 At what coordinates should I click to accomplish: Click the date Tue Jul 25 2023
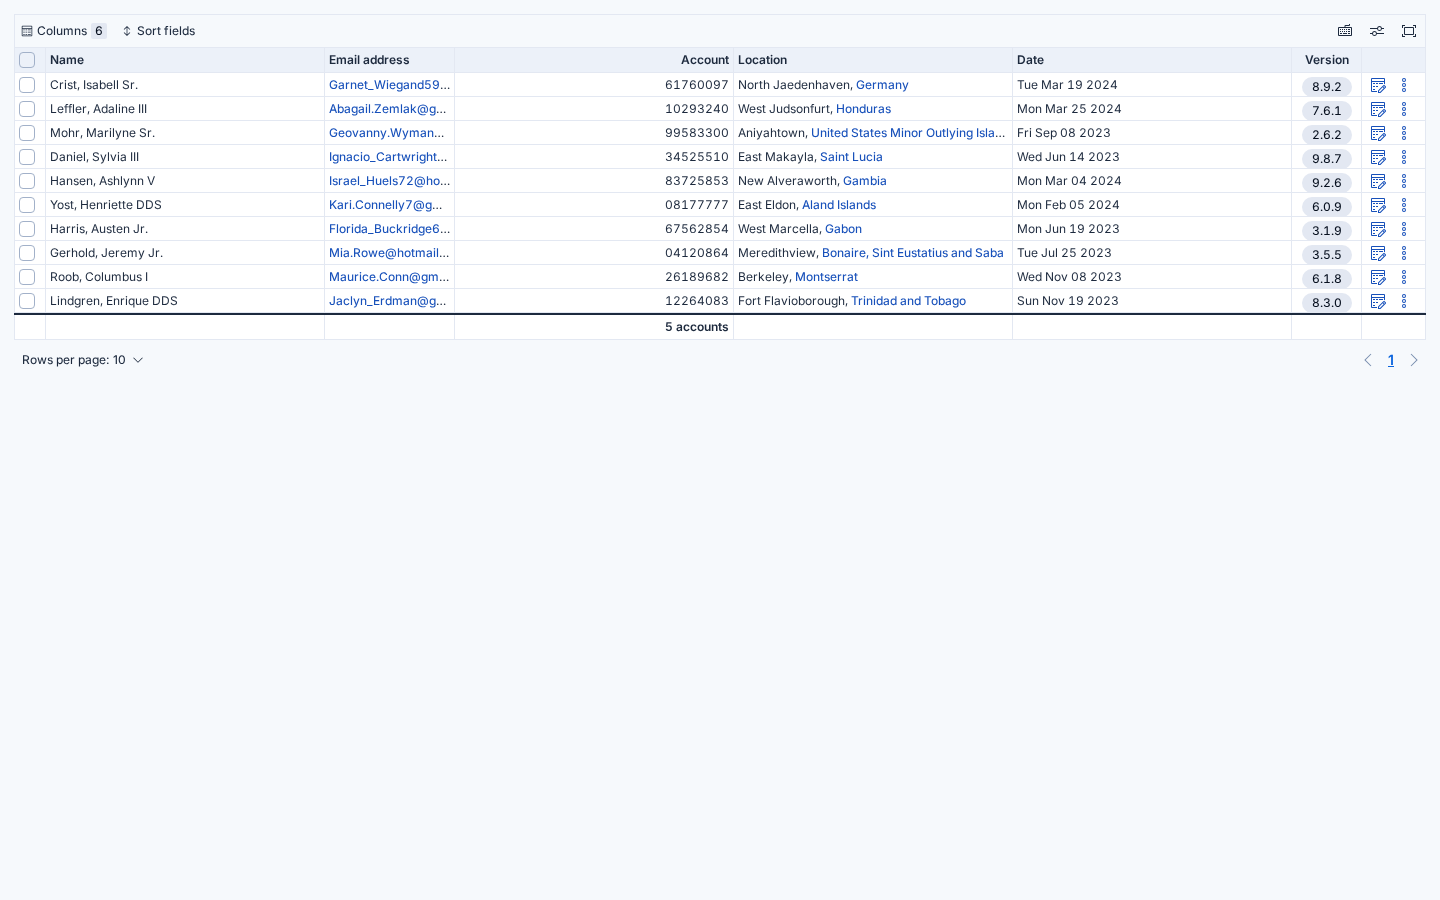pyautogui.click(x=1064, y=253)
